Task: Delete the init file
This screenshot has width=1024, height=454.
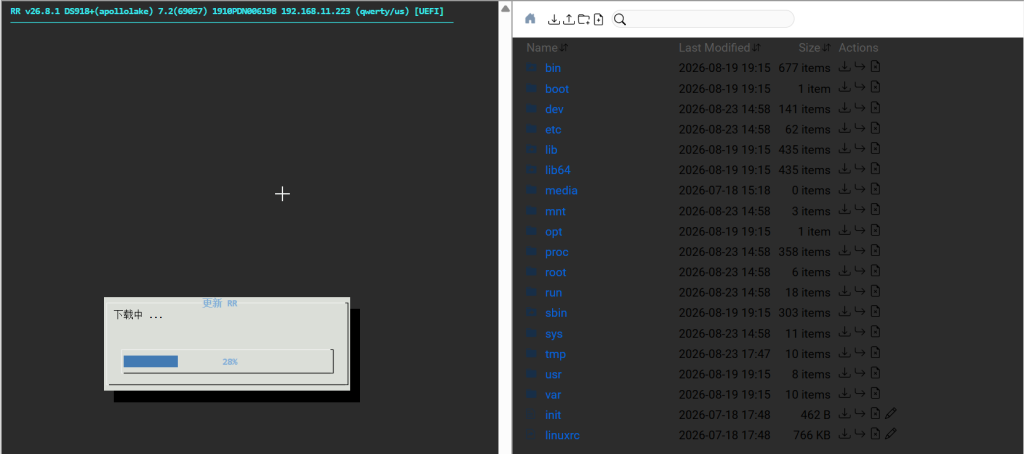Action: tap(876, 413)
